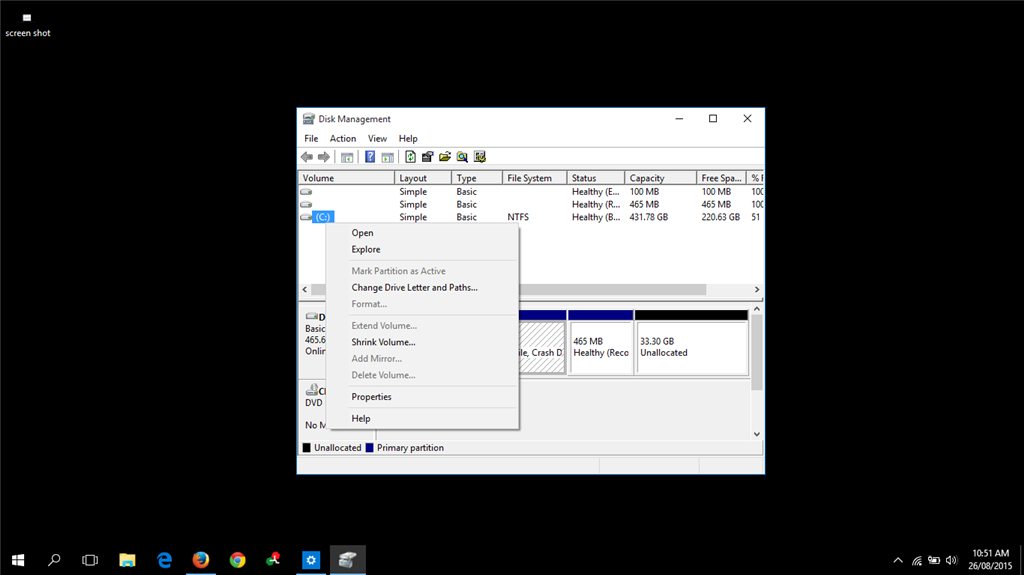Open the Help menu in the menu bar

click(x=408, y=139)
